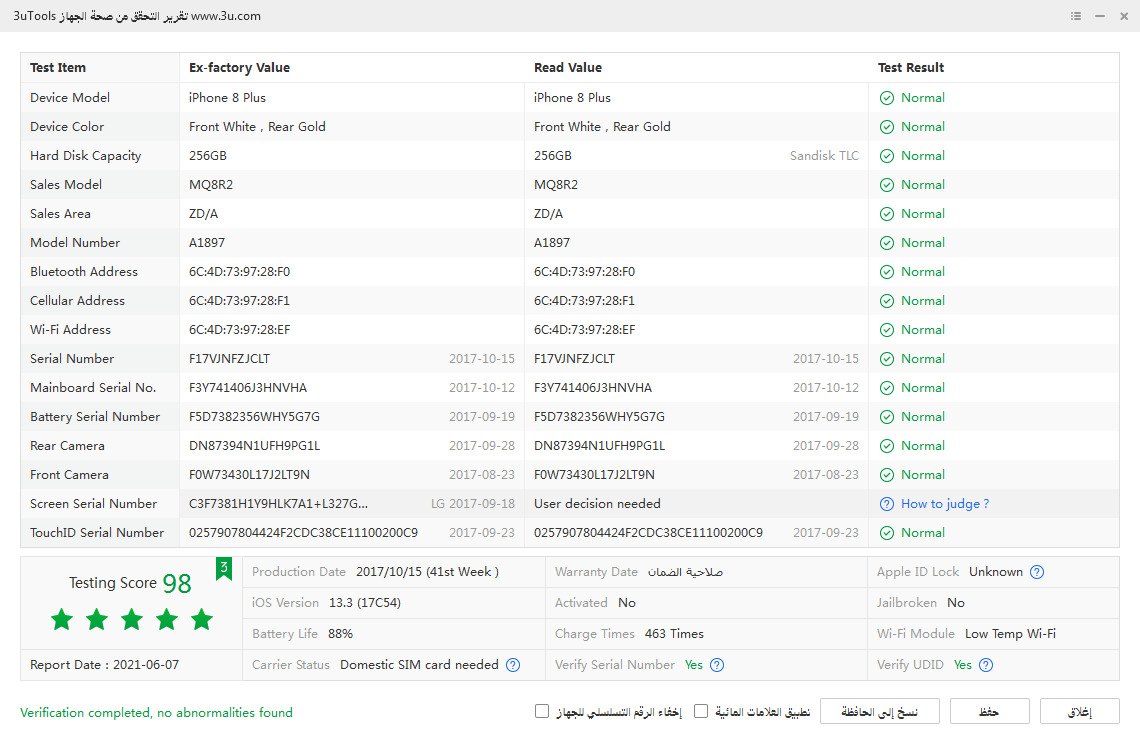This screenshot has height=749, width=1140.
Task: Open the How to judge? link
Action: (x=944, y=504)
